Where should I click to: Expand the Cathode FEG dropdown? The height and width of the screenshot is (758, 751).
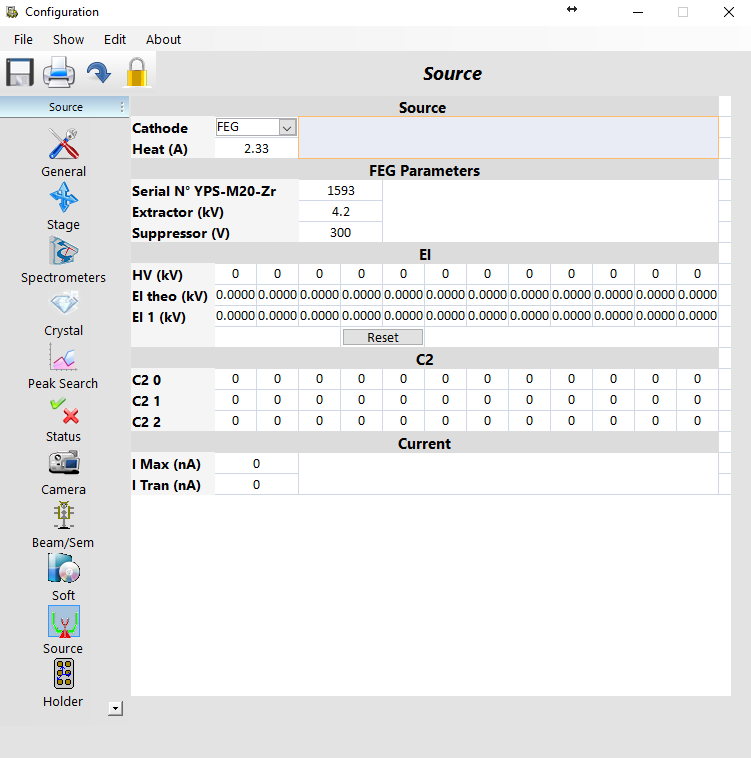[x=287, y=128]
